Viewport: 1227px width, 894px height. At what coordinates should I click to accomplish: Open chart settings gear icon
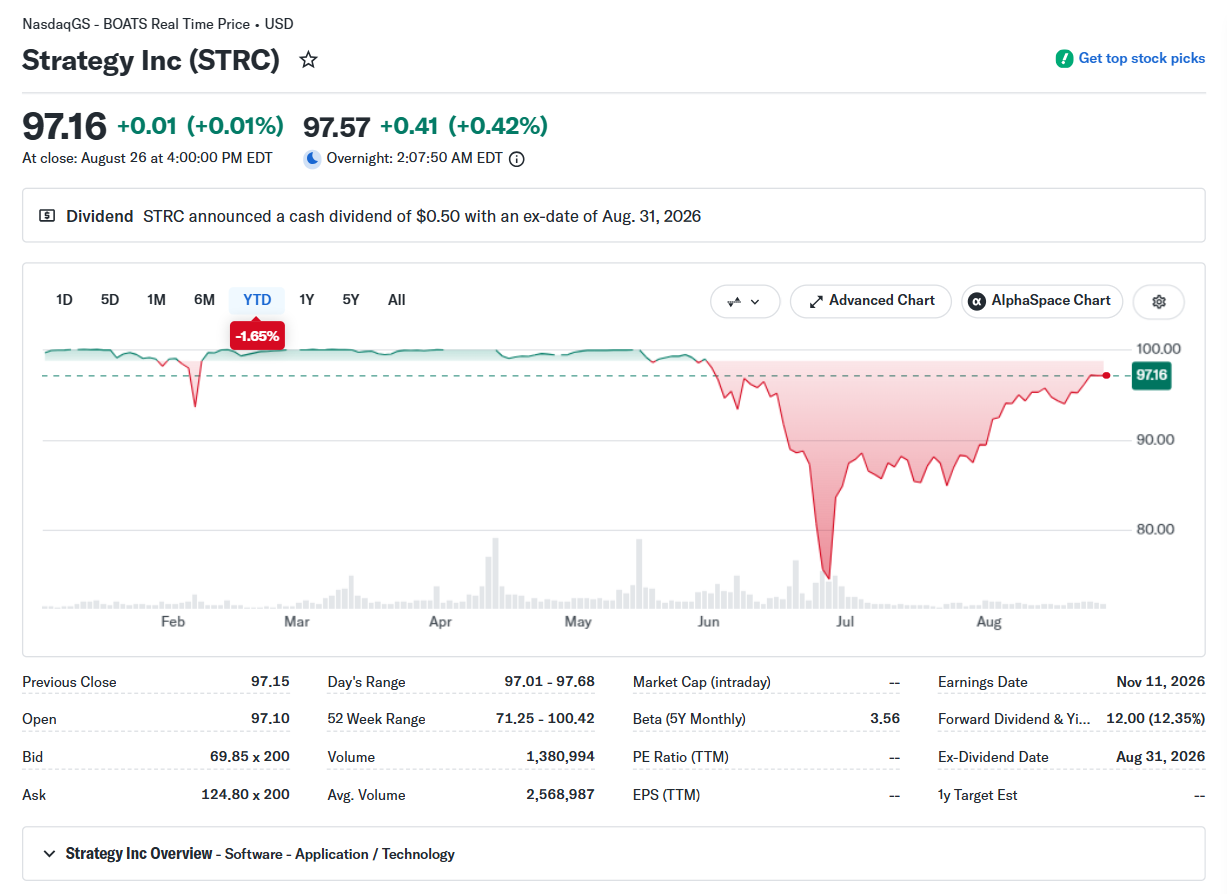coord(1159,301)
